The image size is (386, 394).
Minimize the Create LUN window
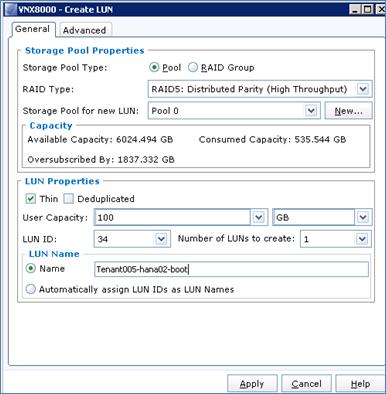(x=355, y=9)
